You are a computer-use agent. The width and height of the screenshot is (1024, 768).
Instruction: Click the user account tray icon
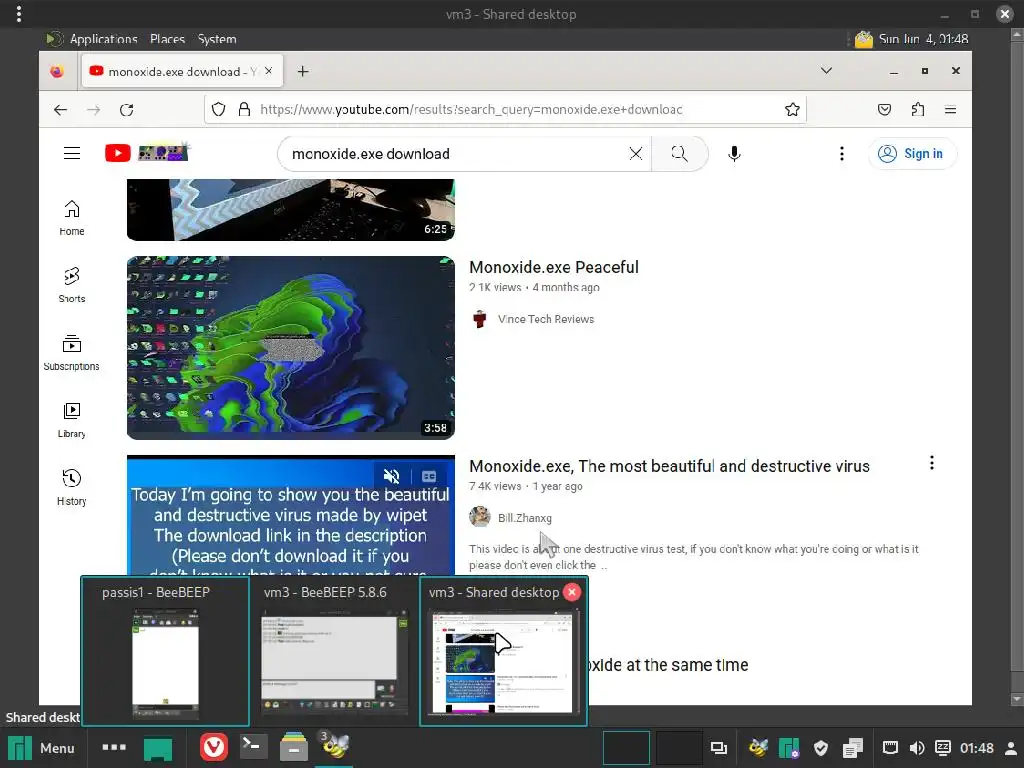tap(1010, 748)
